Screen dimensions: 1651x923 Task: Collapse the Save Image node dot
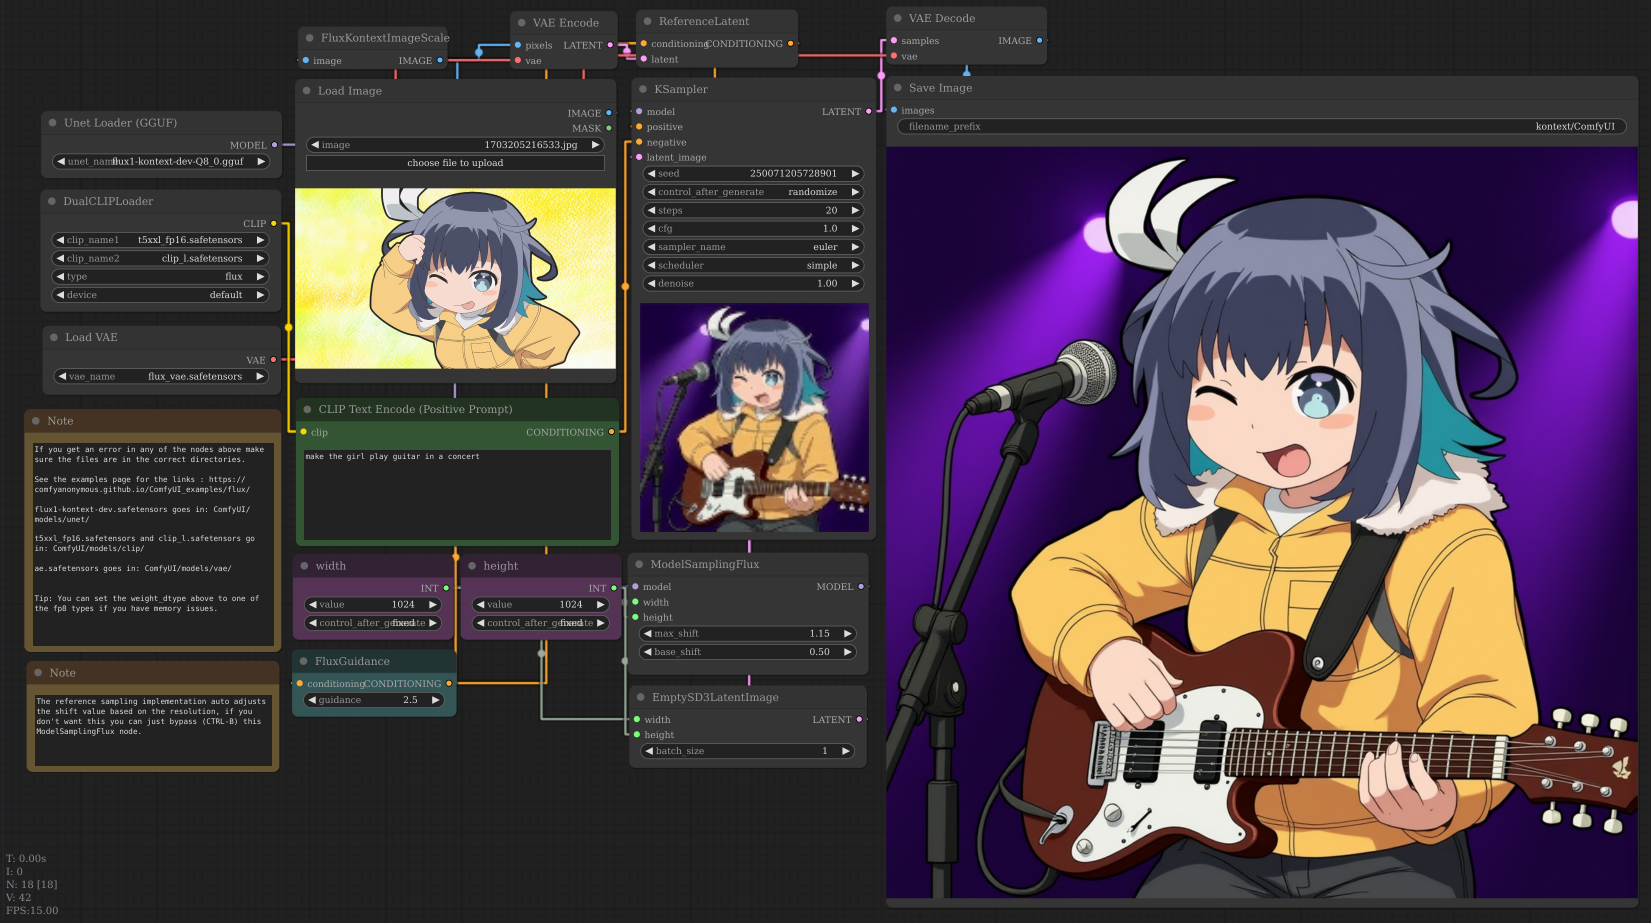click(897, 88)
